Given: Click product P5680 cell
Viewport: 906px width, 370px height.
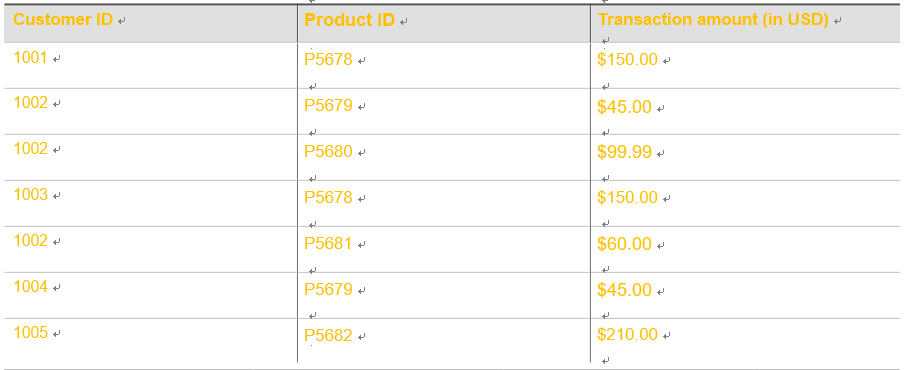Looking at the screenshot, I should click(x=444, y=157).
